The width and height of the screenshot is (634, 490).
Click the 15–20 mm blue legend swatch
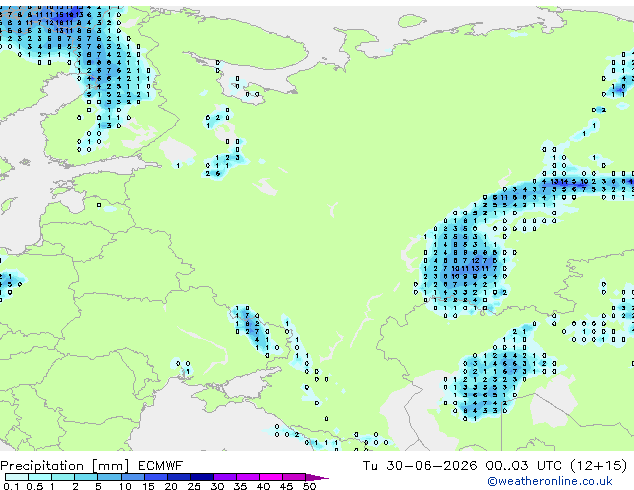pos(155,477)
